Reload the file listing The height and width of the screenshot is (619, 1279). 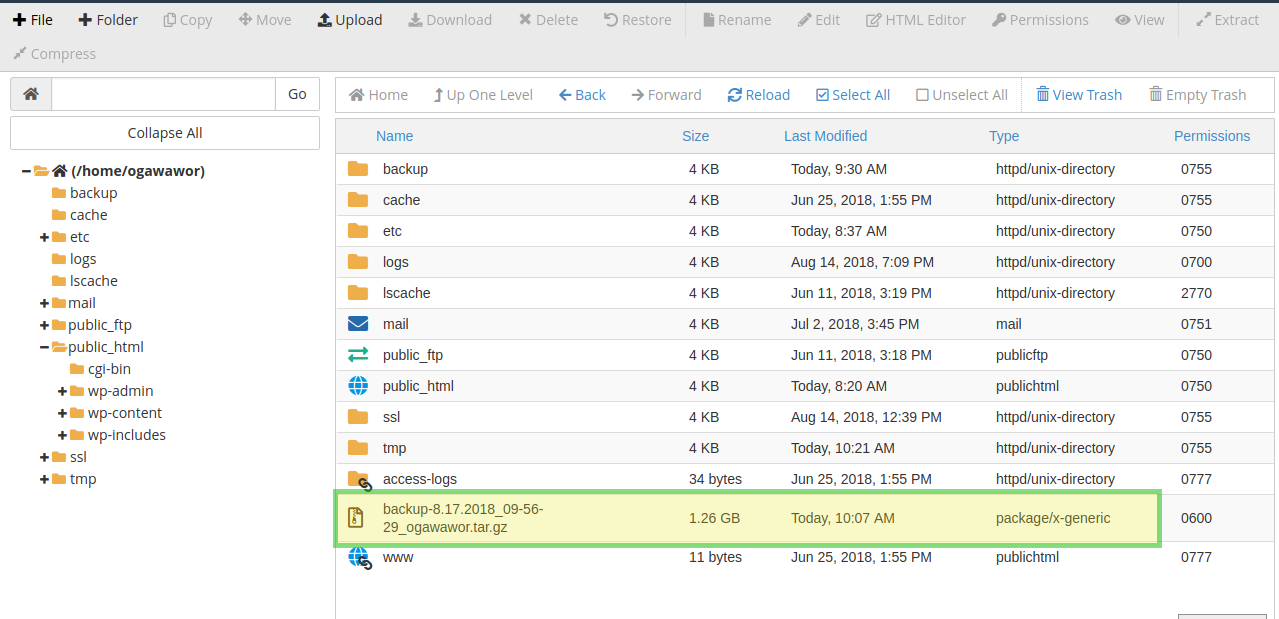(x=759, y=95)
